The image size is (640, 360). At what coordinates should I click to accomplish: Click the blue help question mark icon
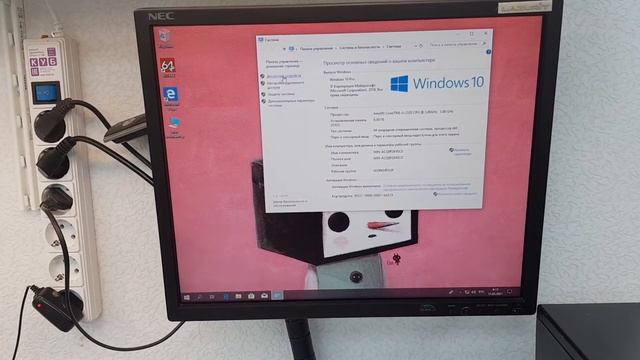(488, 52)
